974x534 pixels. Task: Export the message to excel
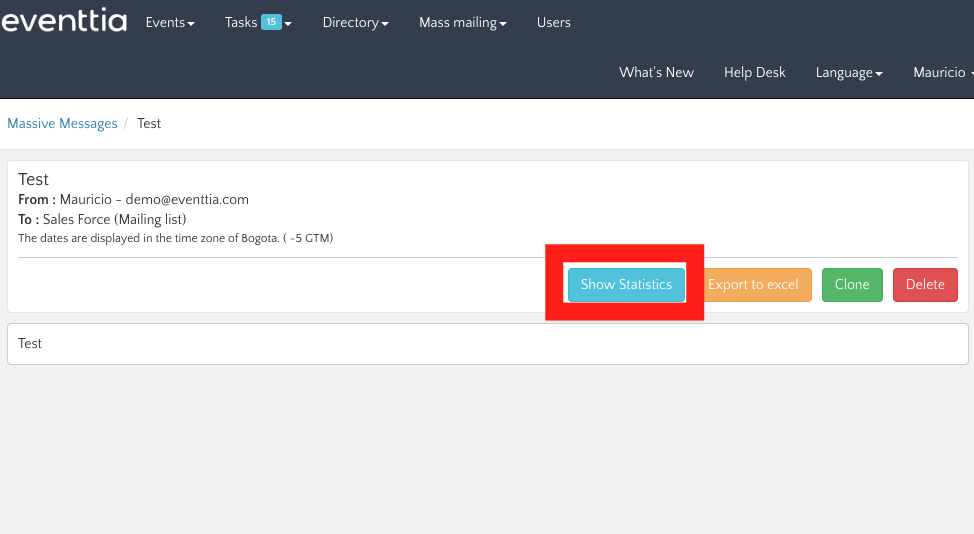753,285
